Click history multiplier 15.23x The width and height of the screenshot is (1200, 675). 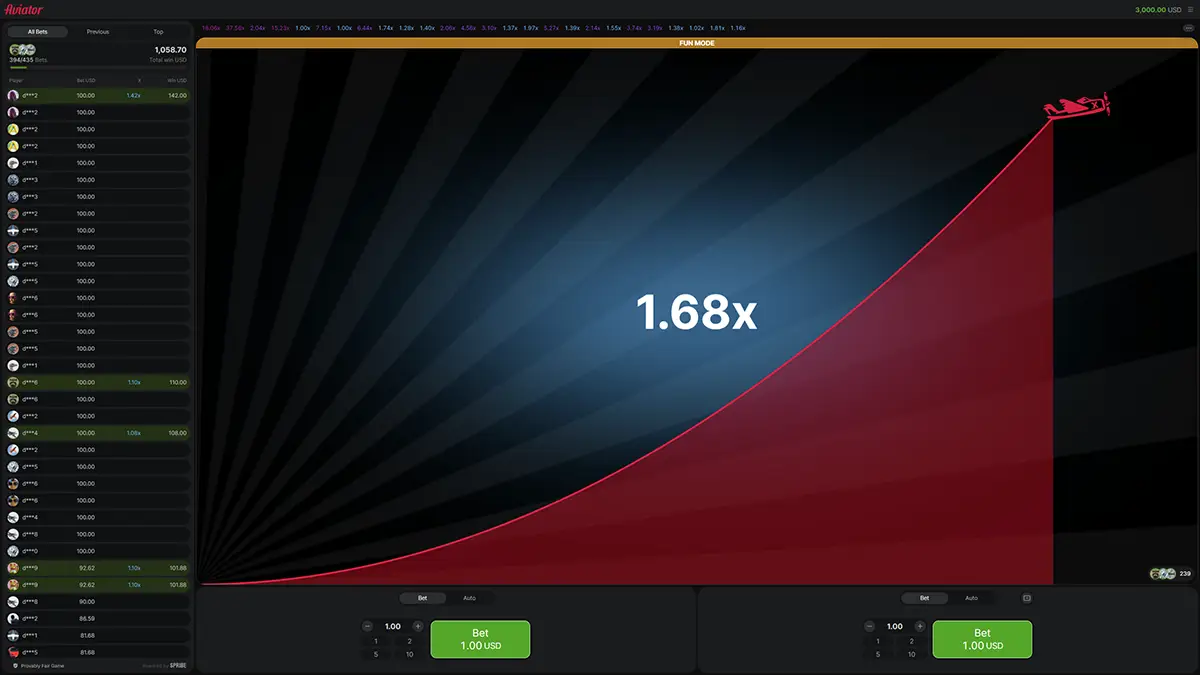(280, 28)
